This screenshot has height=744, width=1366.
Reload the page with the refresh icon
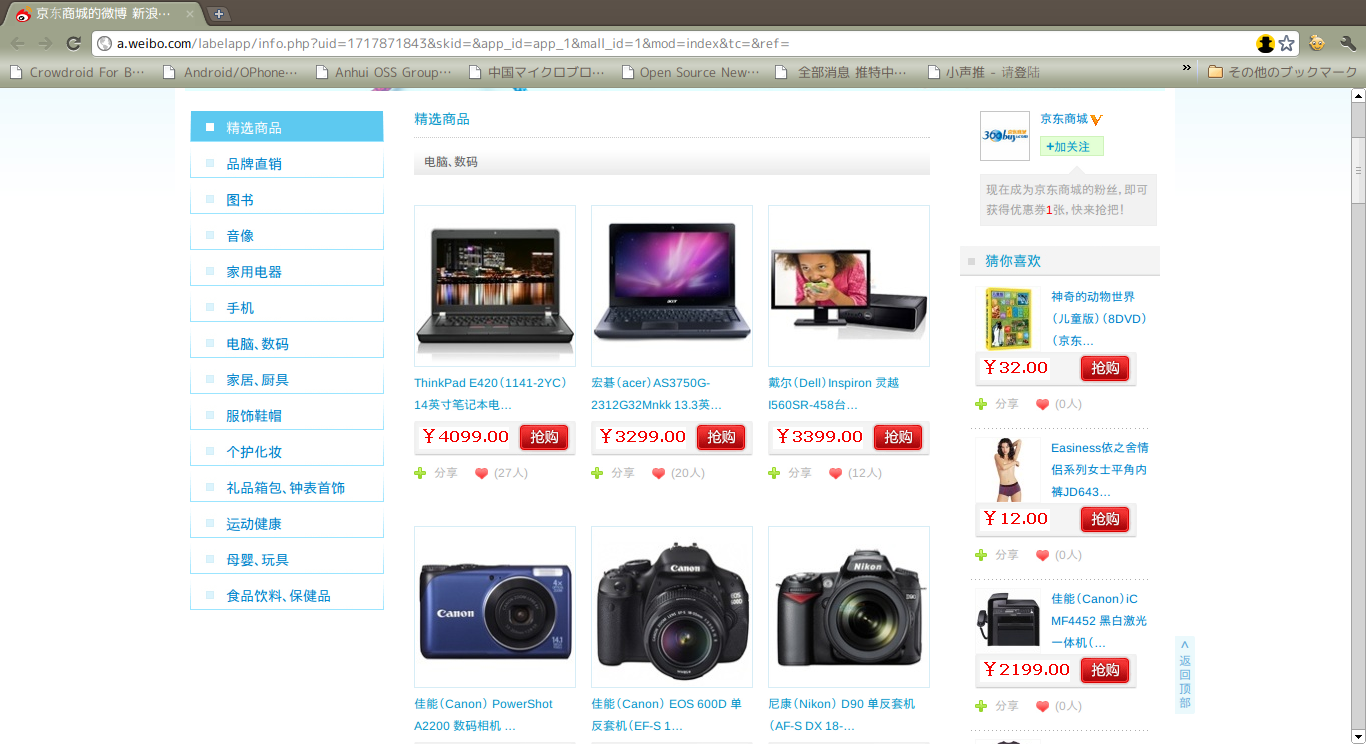click(x=73, y=43)
